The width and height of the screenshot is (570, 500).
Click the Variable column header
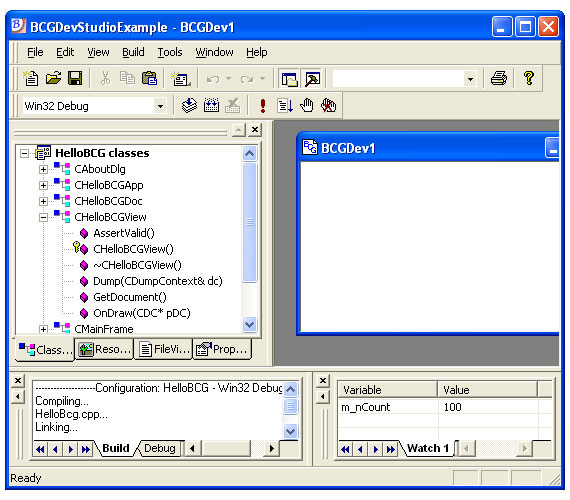coord(388,390)
